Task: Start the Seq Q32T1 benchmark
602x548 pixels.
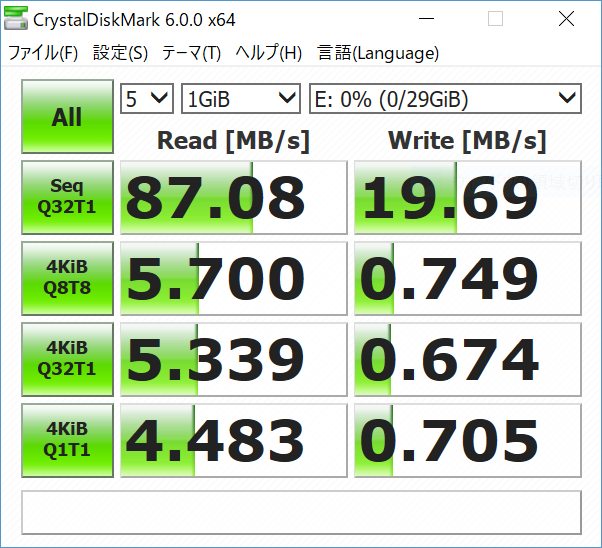Action: pos(67,197)
